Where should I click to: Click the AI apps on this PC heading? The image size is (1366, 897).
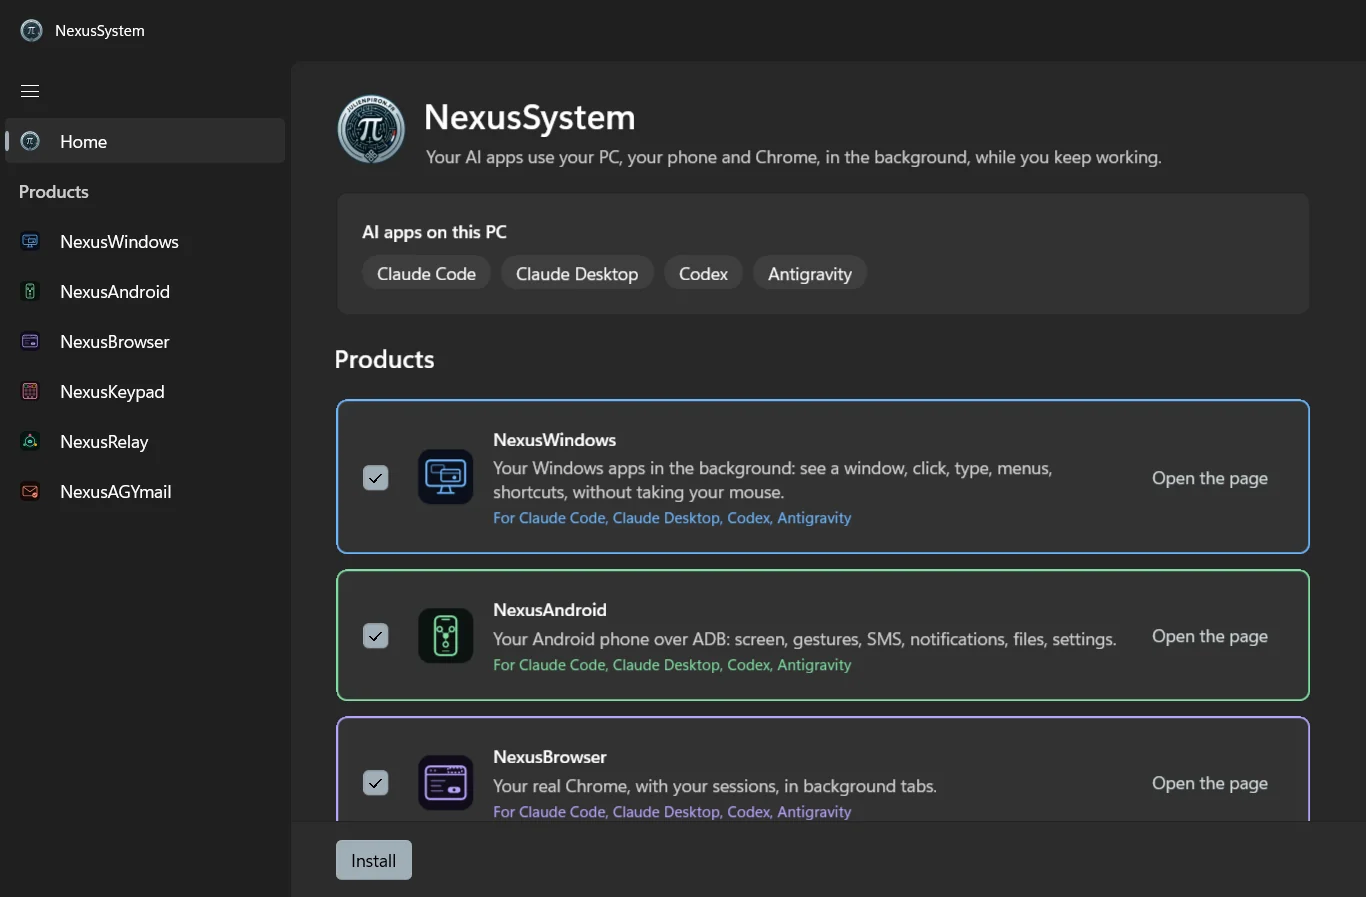click(x=434, y=232)
